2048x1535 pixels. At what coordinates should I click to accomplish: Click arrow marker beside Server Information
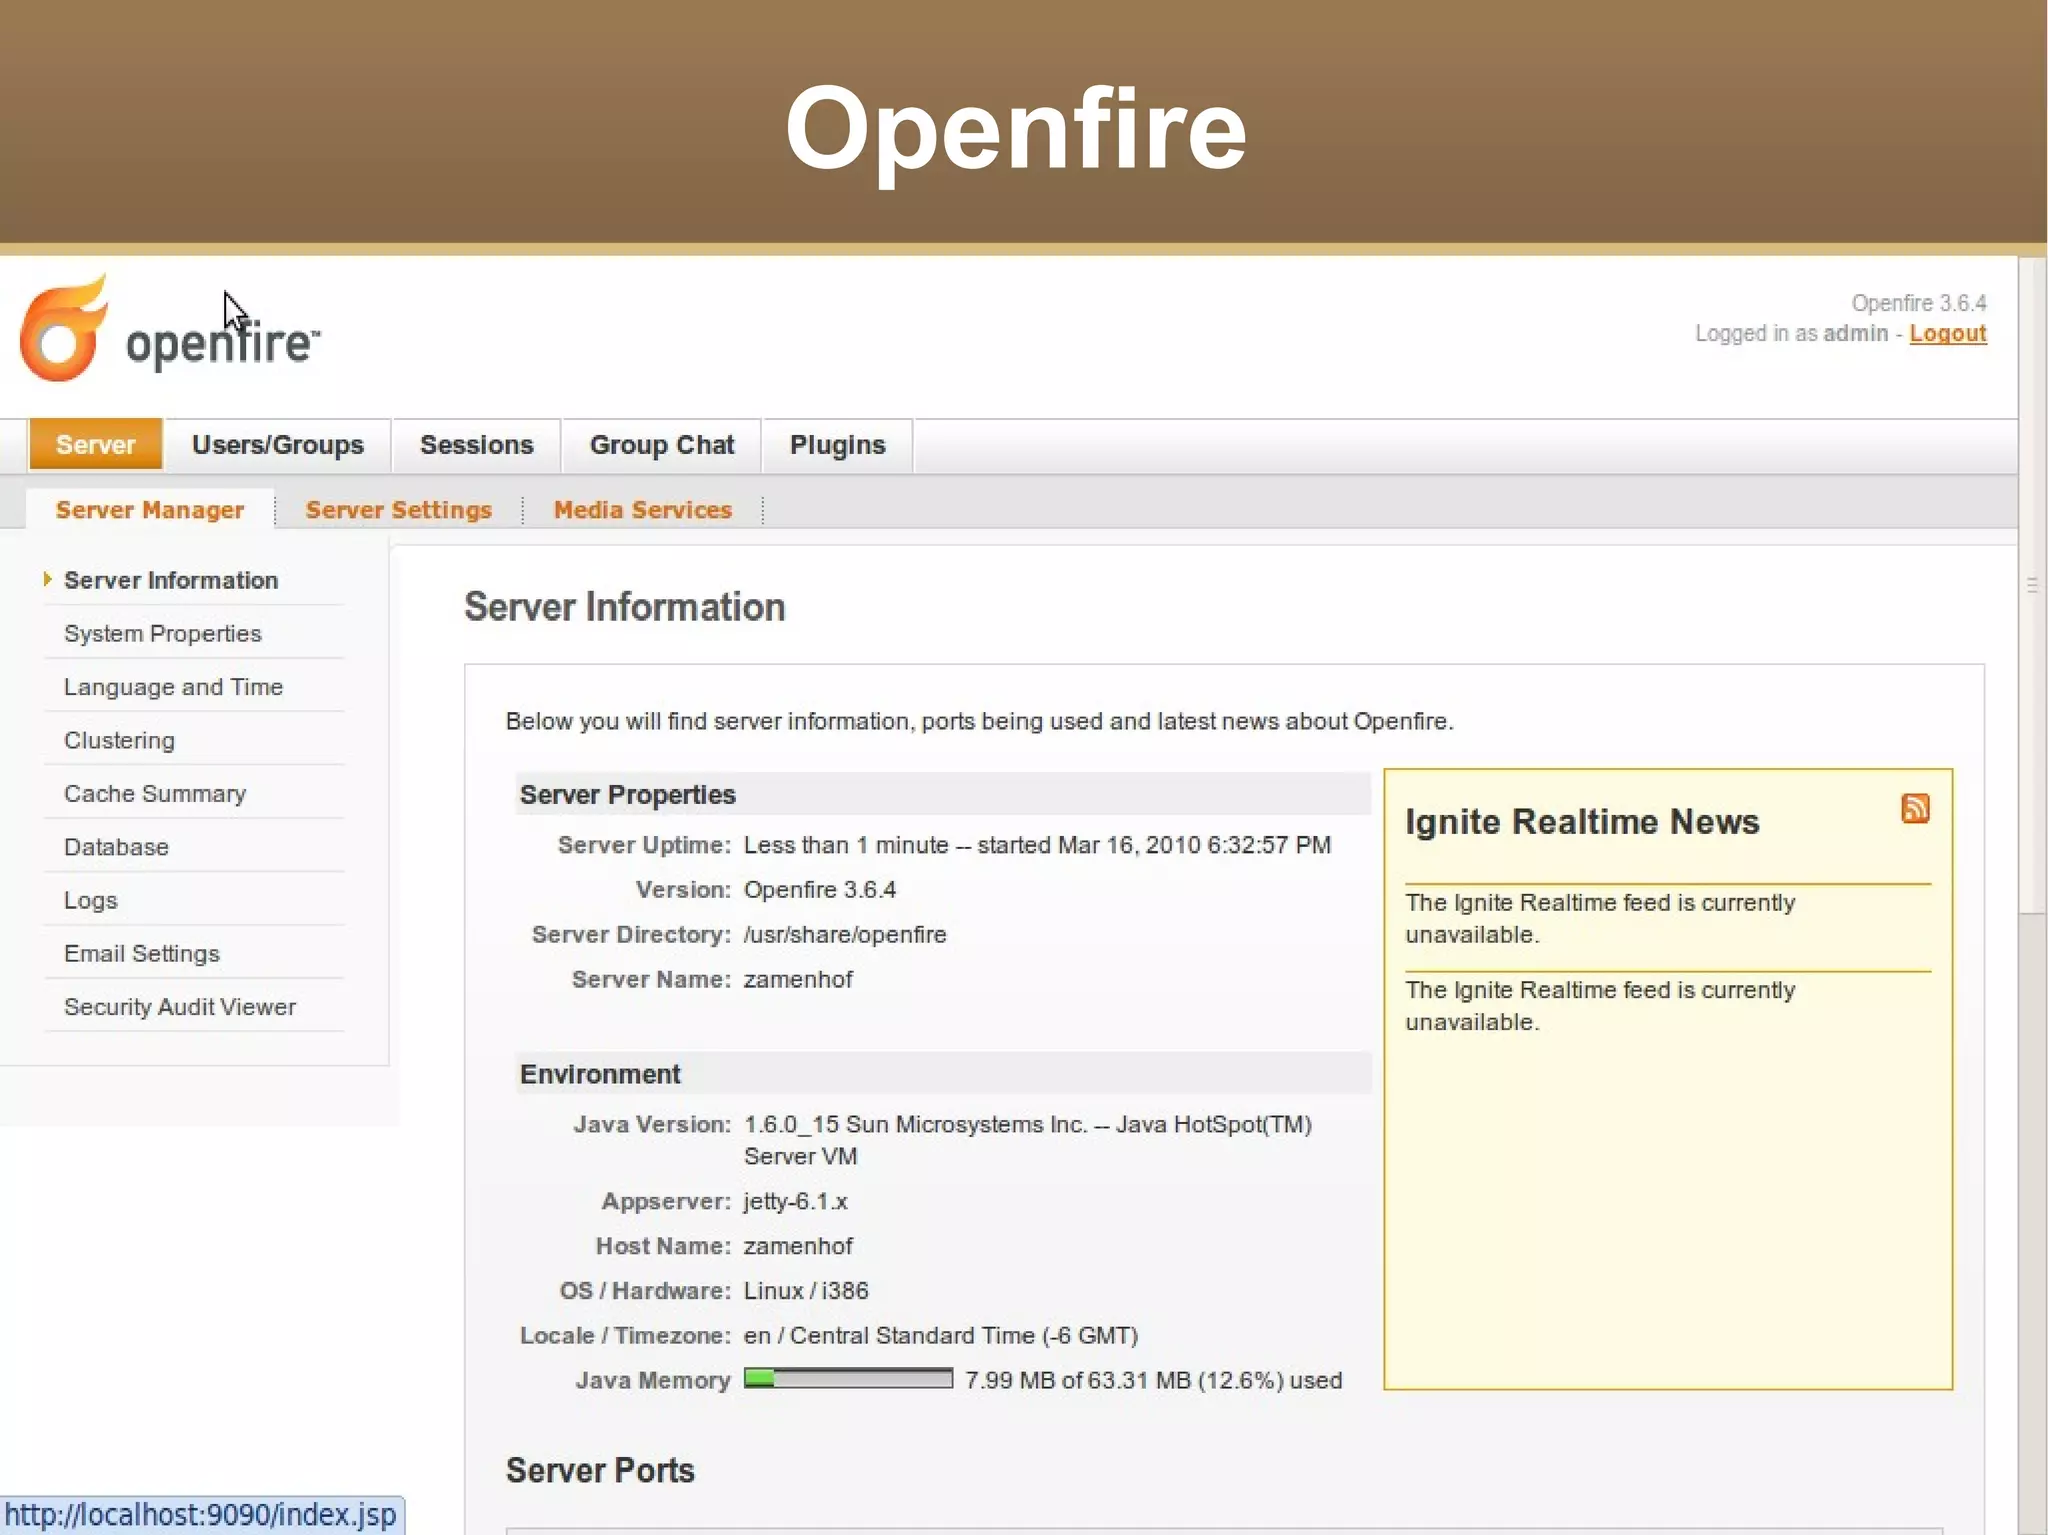(47, 579)
